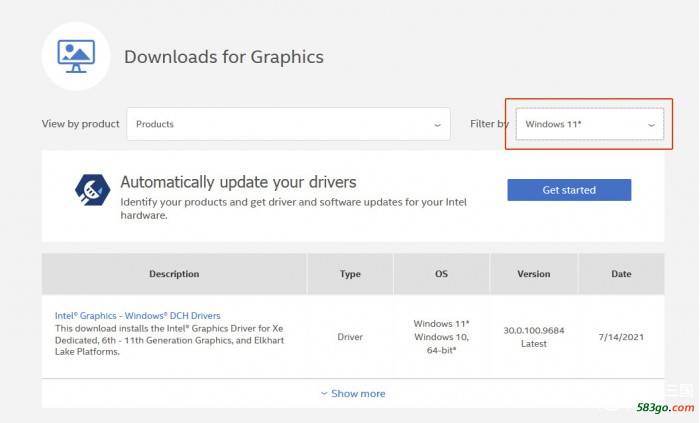Click the Version column header
This screenshot has height=423, width=700.
coord(534,274)
